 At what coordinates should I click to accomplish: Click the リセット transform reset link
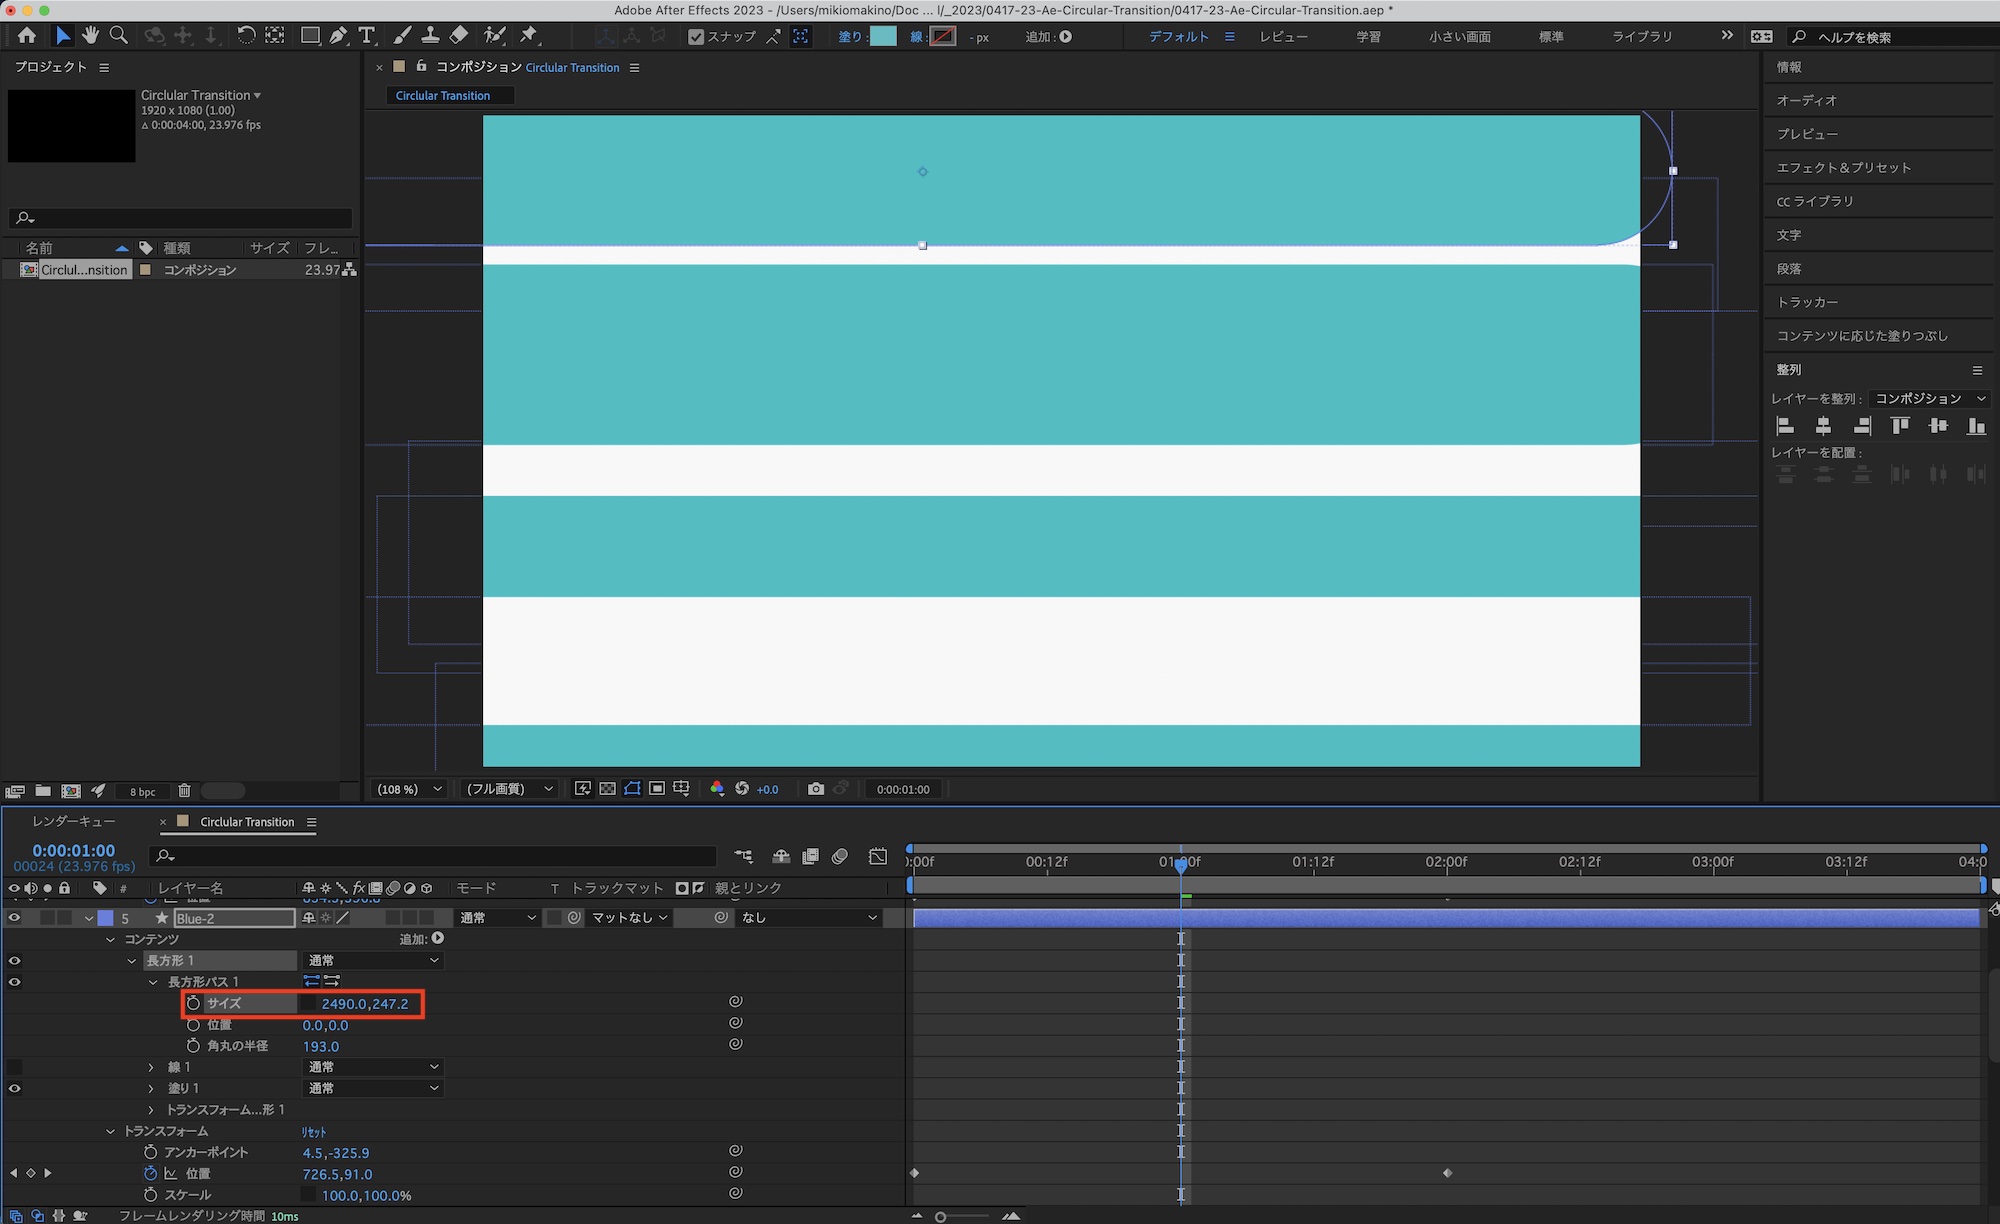(314, 1131)
